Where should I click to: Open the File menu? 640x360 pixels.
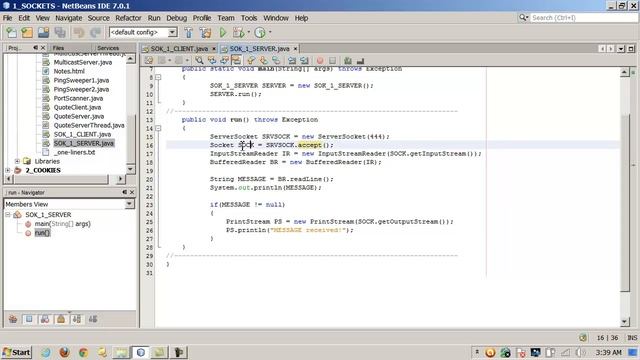click(7, 18)
